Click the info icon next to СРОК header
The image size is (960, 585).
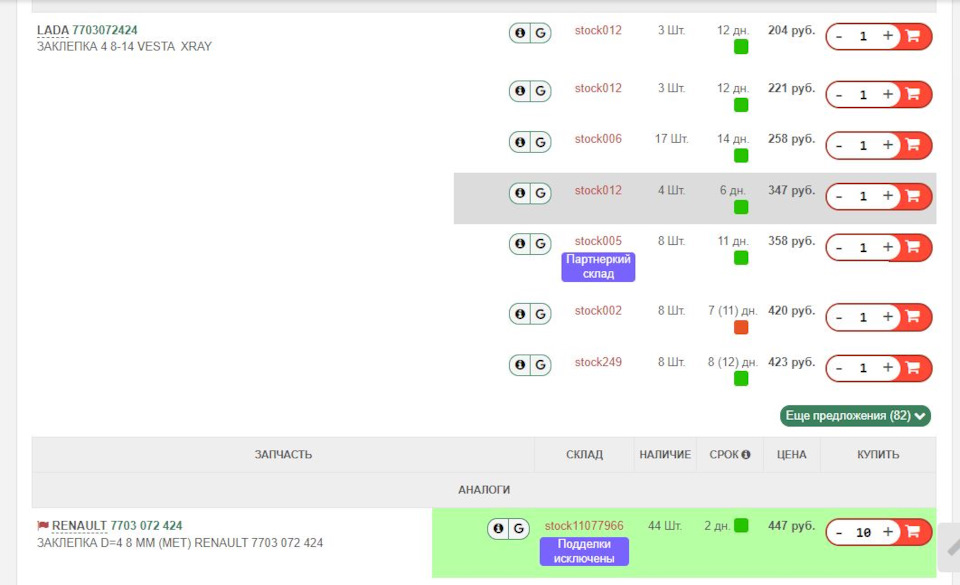tap(746, 455)
